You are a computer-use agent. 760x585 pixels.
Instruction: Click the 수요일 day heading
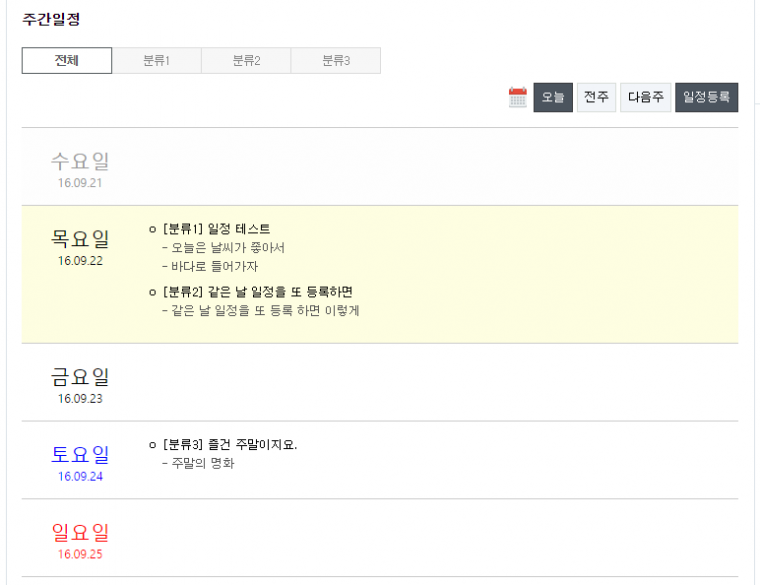click(x=80, y=161)
